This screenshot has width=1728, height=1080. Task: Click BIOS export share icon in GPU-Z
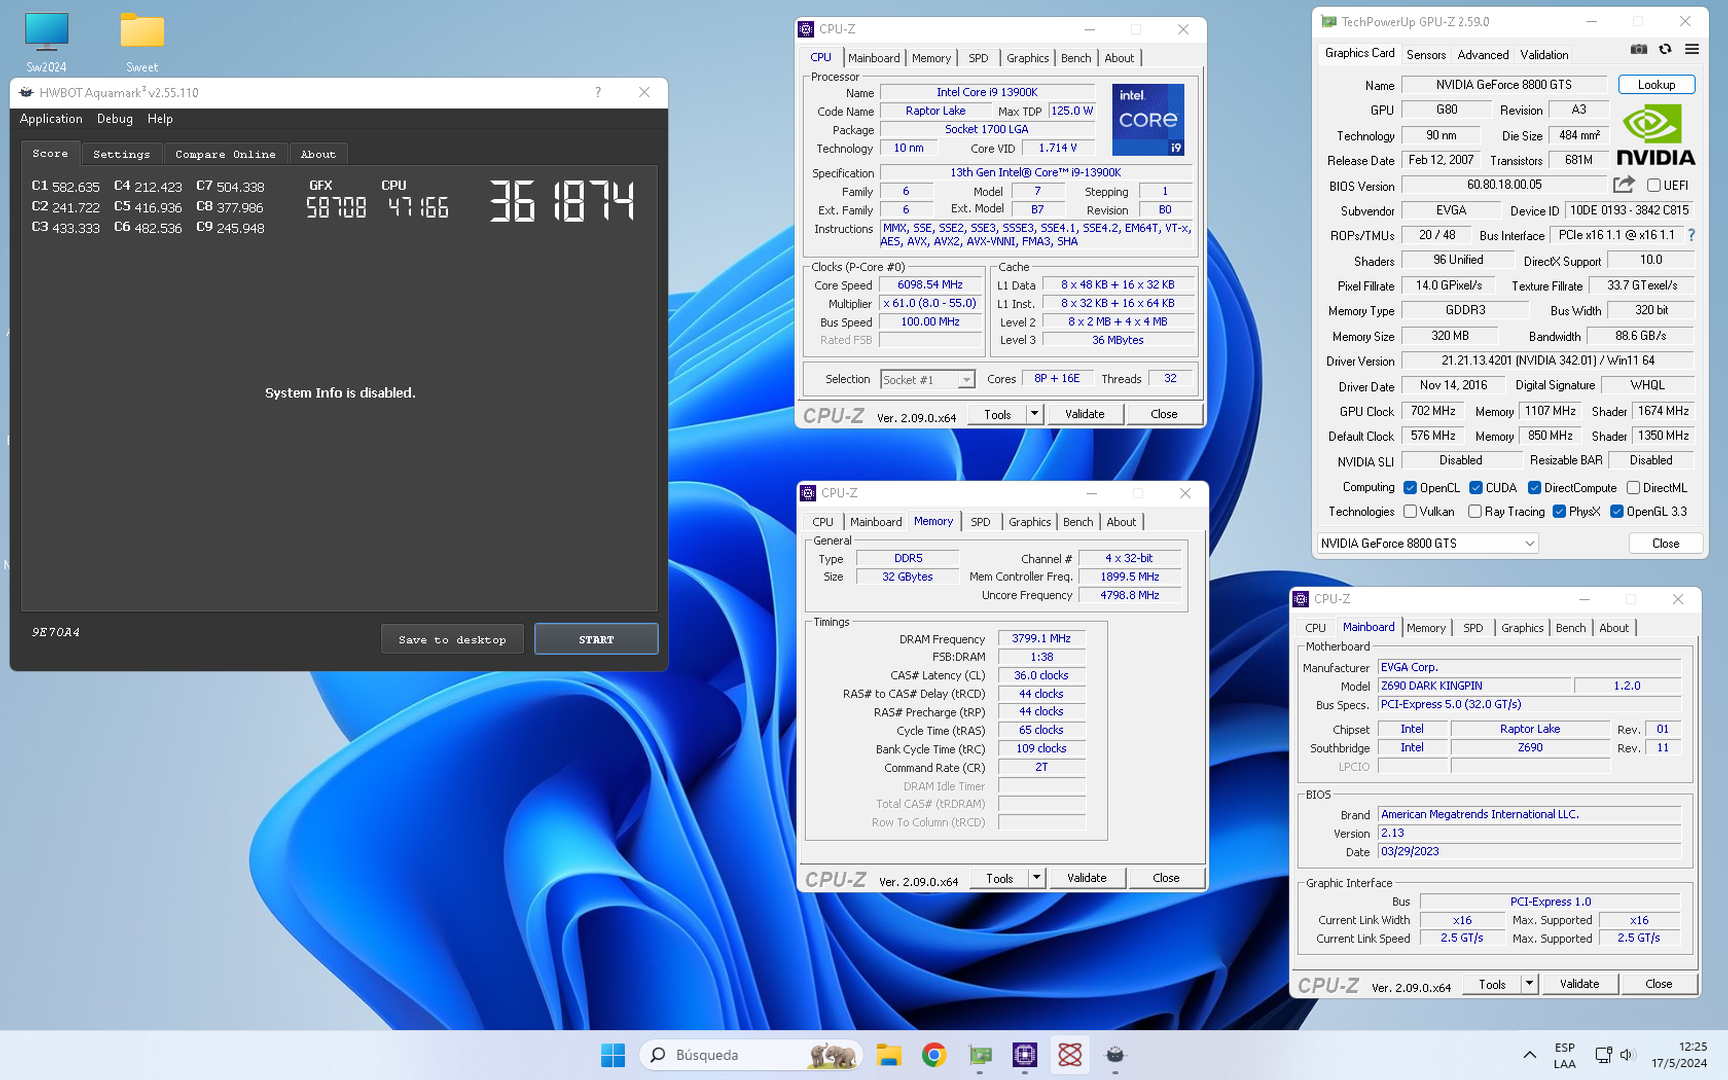[1624, 185]
